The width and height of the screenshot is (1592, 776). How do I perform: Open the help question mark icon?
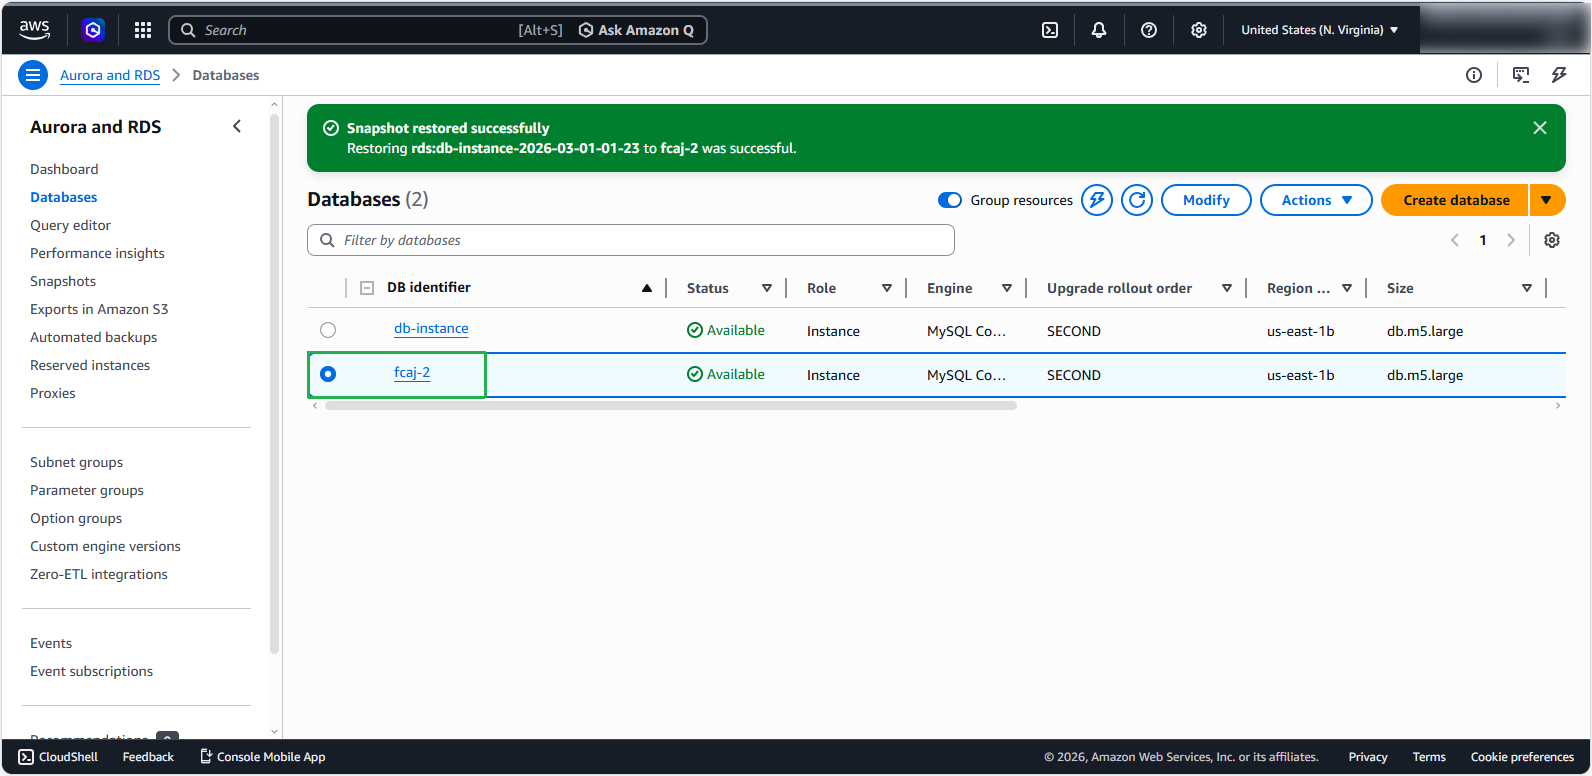pos(1149,30)
